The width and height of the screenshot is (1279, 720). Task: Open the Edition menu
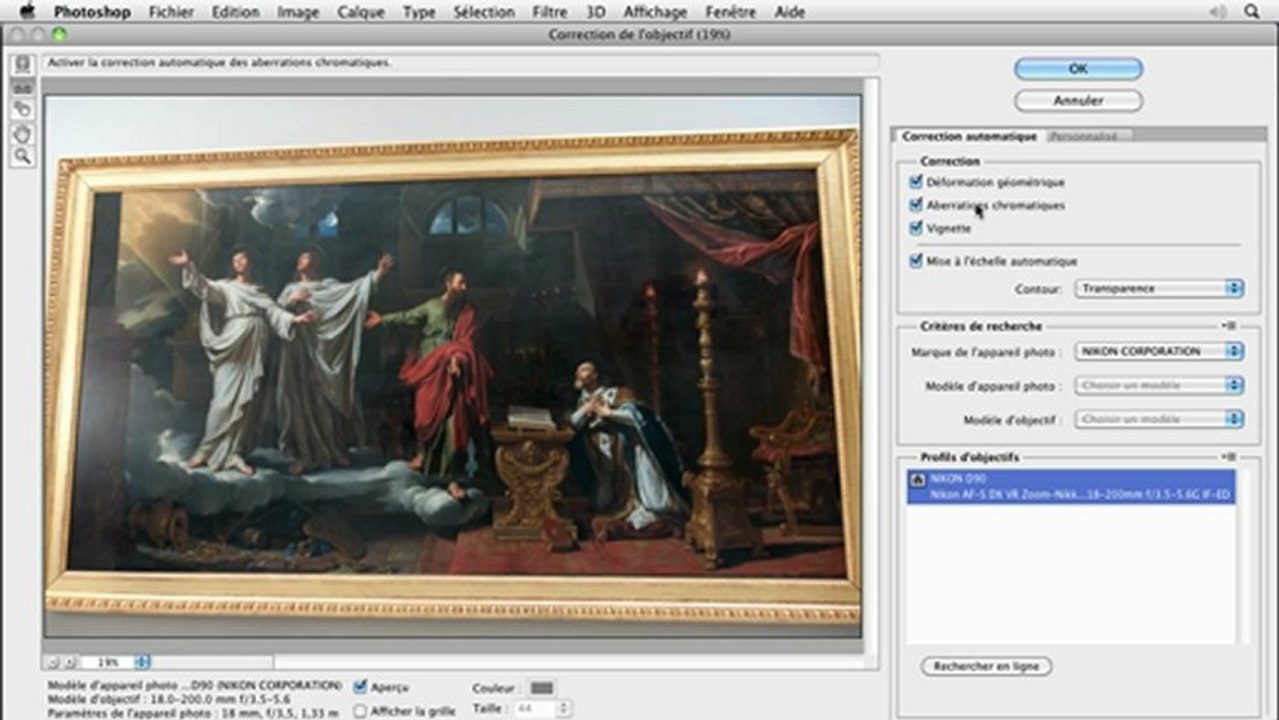(236, 12)
